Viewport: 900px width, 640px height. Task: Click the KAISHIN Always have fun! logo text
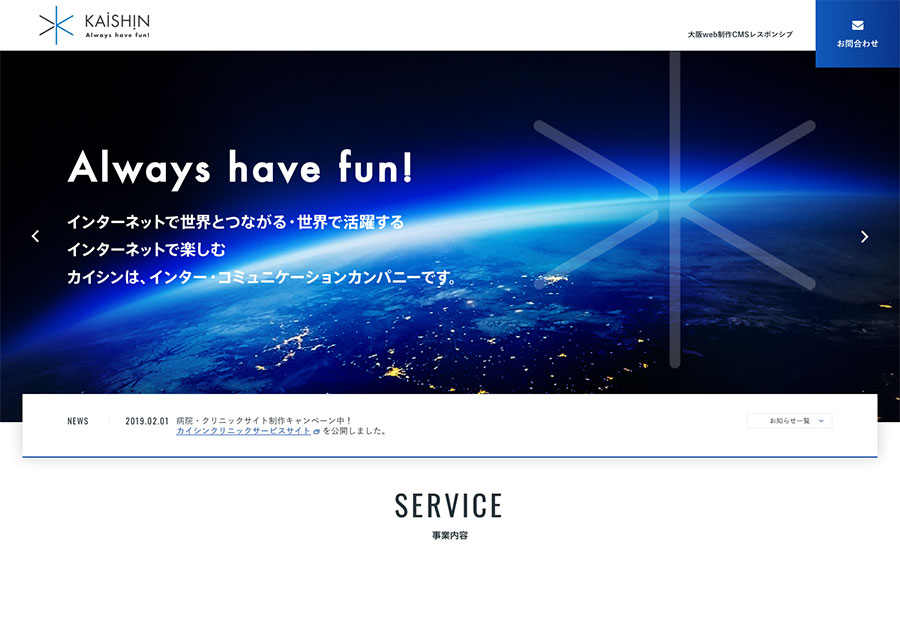[117, 26]
